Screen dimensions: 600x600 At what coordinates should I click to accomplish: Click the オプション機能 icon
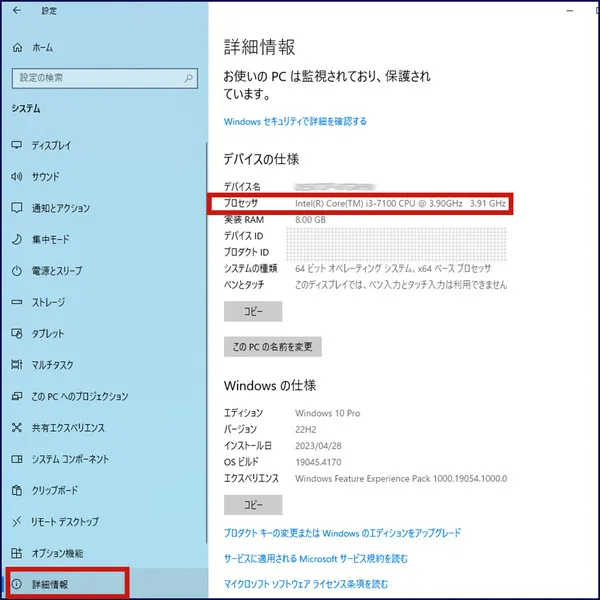click(x=16, y=553)
